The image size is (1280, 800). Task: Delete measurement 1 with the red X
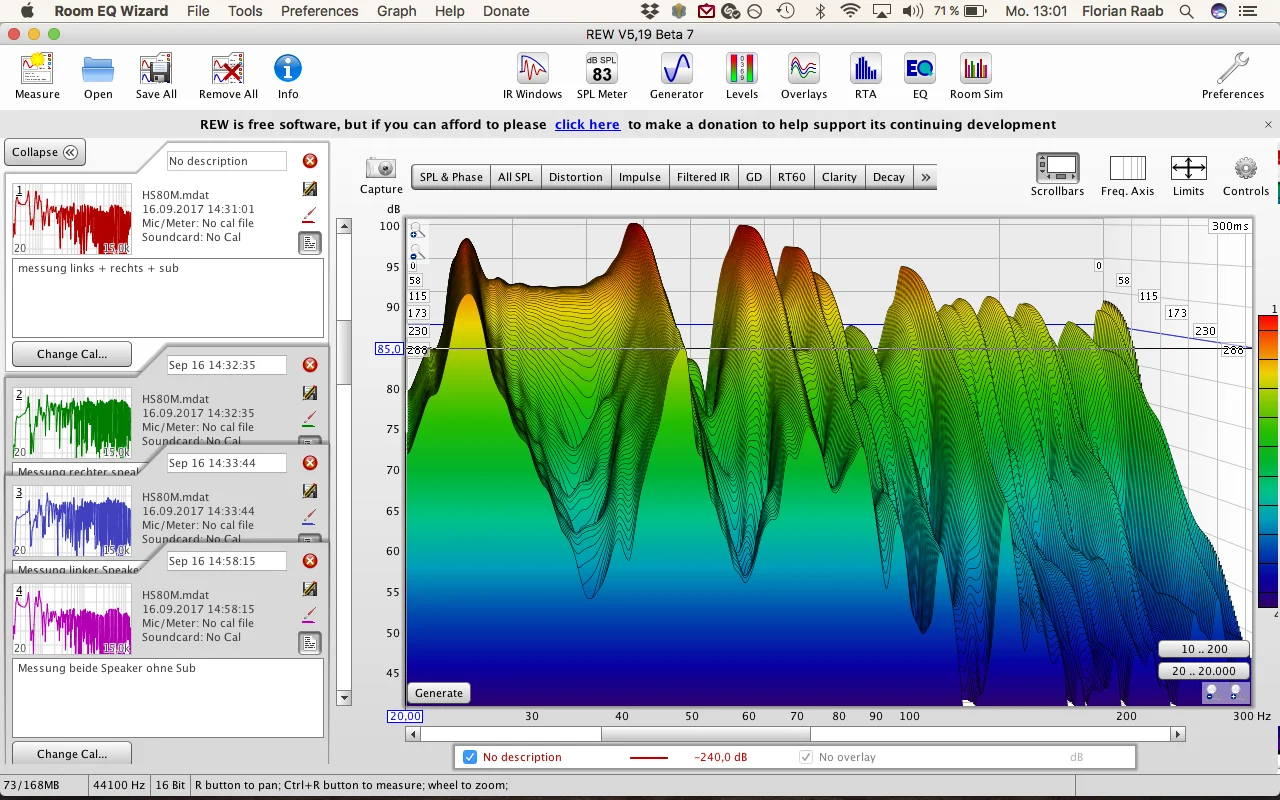click(x=310, y=161)
